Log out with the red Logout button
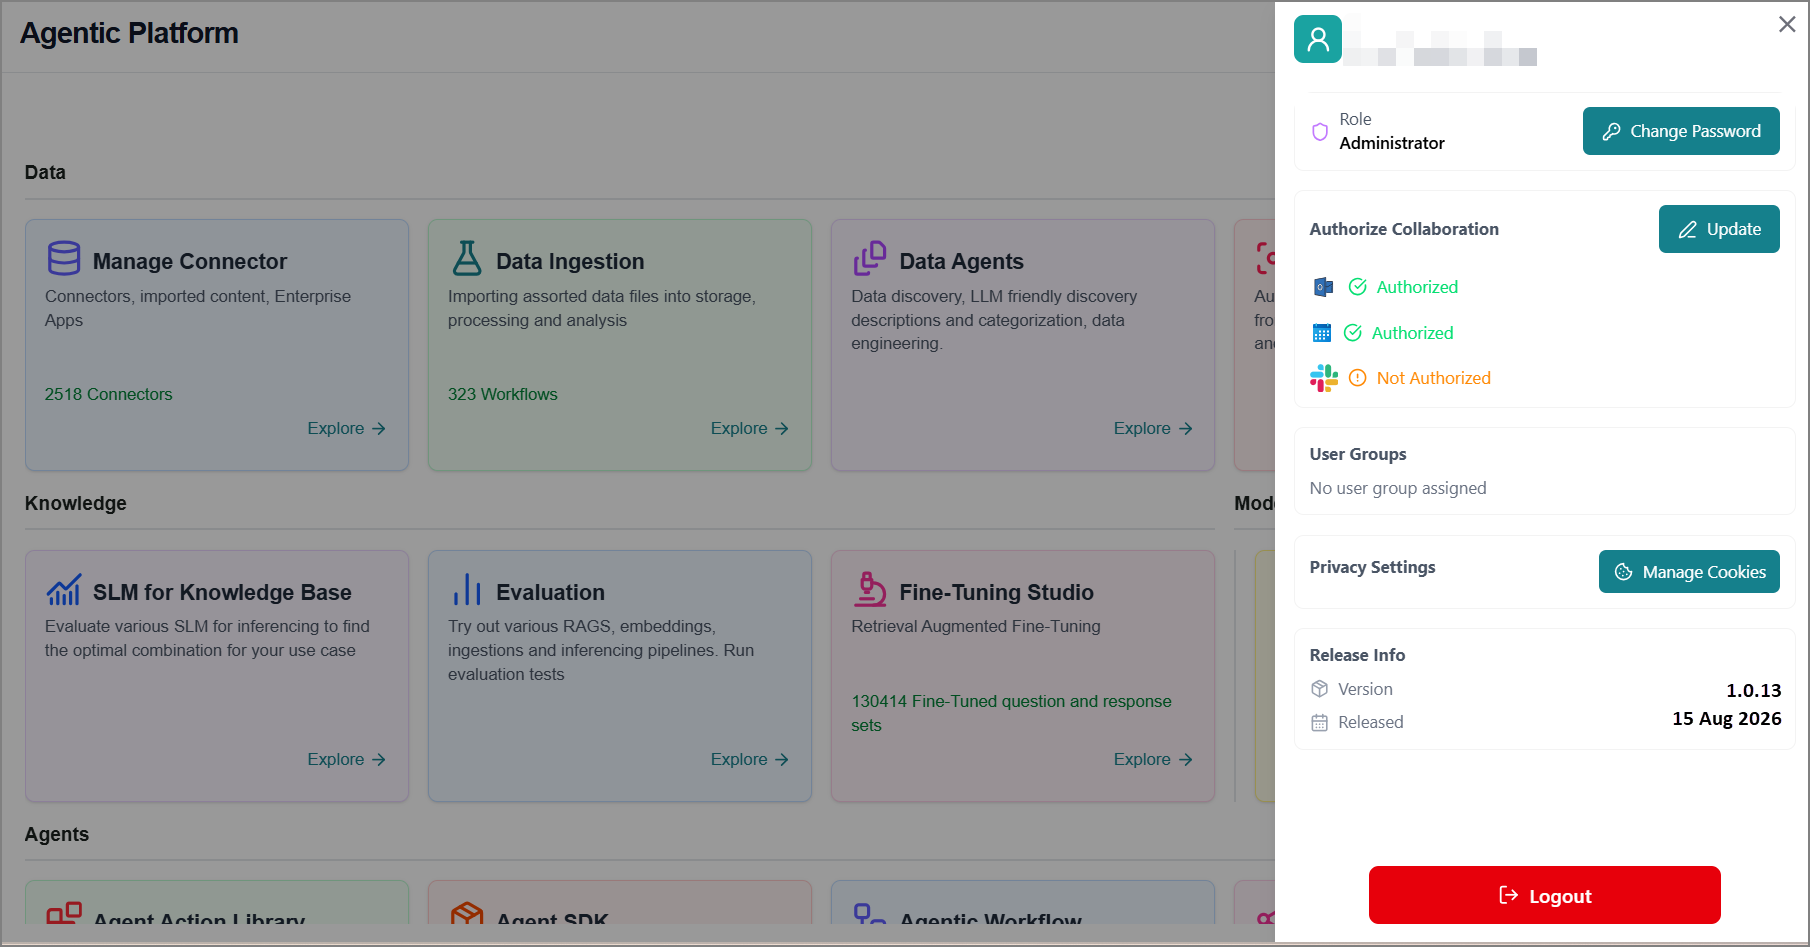The width and height of the screenshot is (1810, 947). point(1545,895)
